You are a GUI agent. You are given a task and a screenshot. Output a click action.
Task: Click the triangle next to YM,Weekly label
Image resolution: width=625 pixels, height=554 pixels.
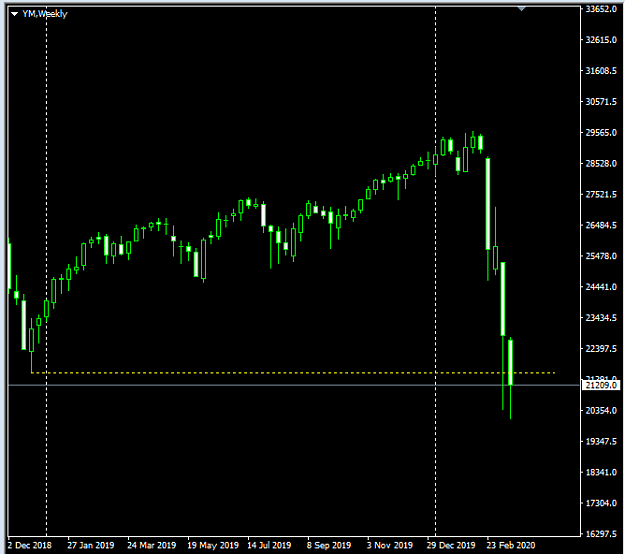[15, 14]
